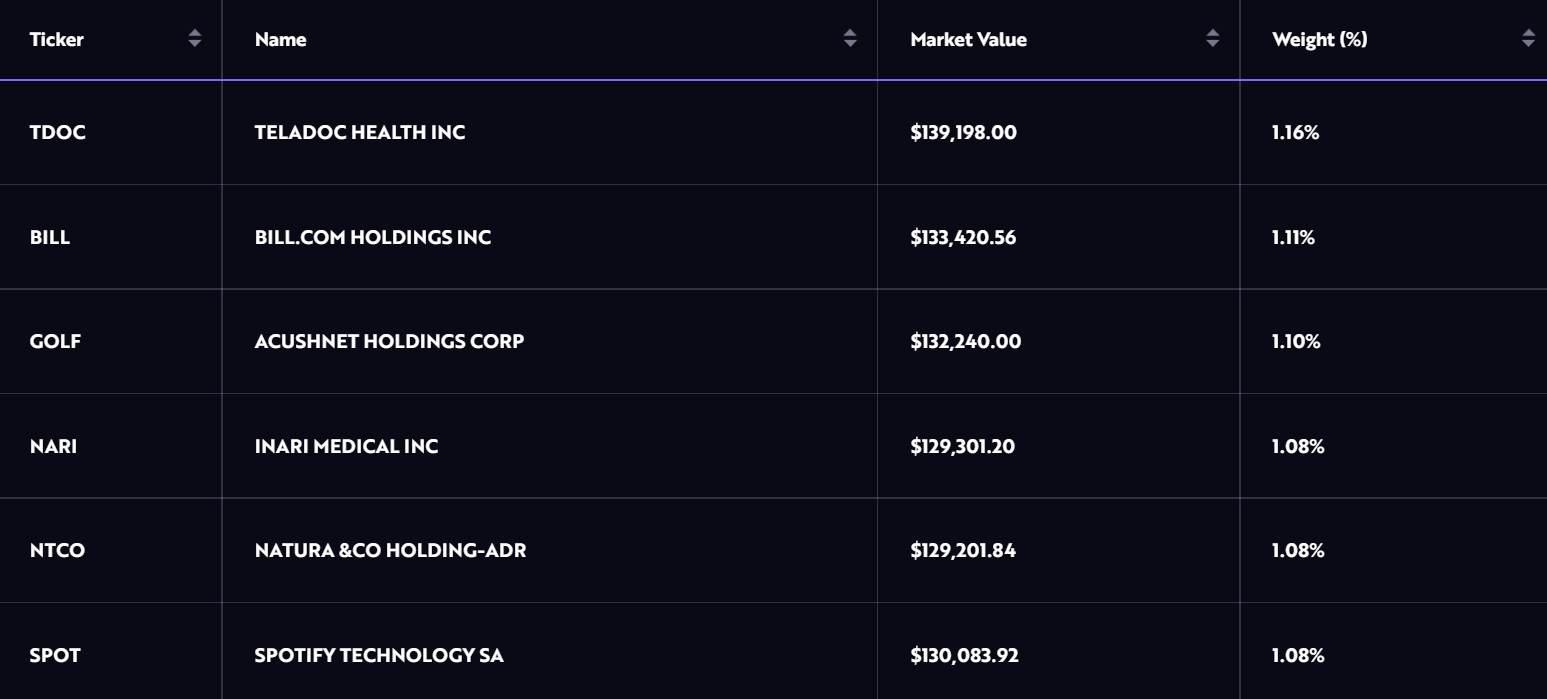The width and height of the screenshot is (1547, 699).
Task: Select the Teladoc Health Inc name
Action: [x=360, y=133]
